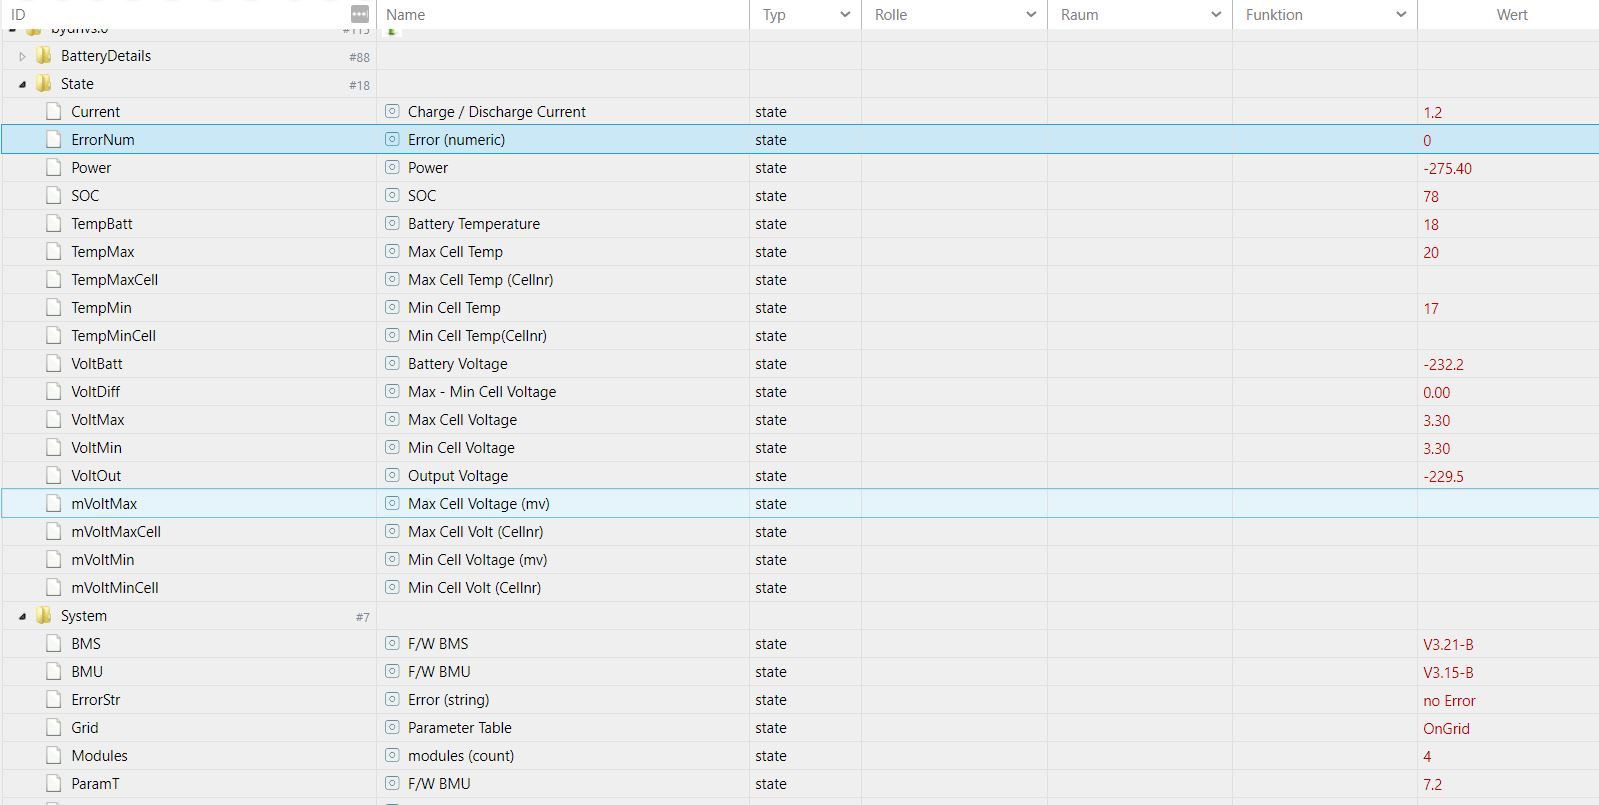Click the file icon of Current row
The width and height of the screenshot is (1599, 805).
54,112
